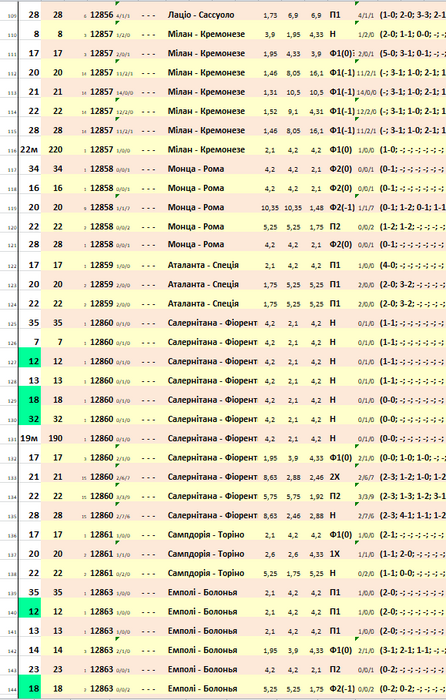Click scores cell starting (2-1; for Сампдорія
Image resolution: width=446 pixels, height=700 pixels.
412,534
